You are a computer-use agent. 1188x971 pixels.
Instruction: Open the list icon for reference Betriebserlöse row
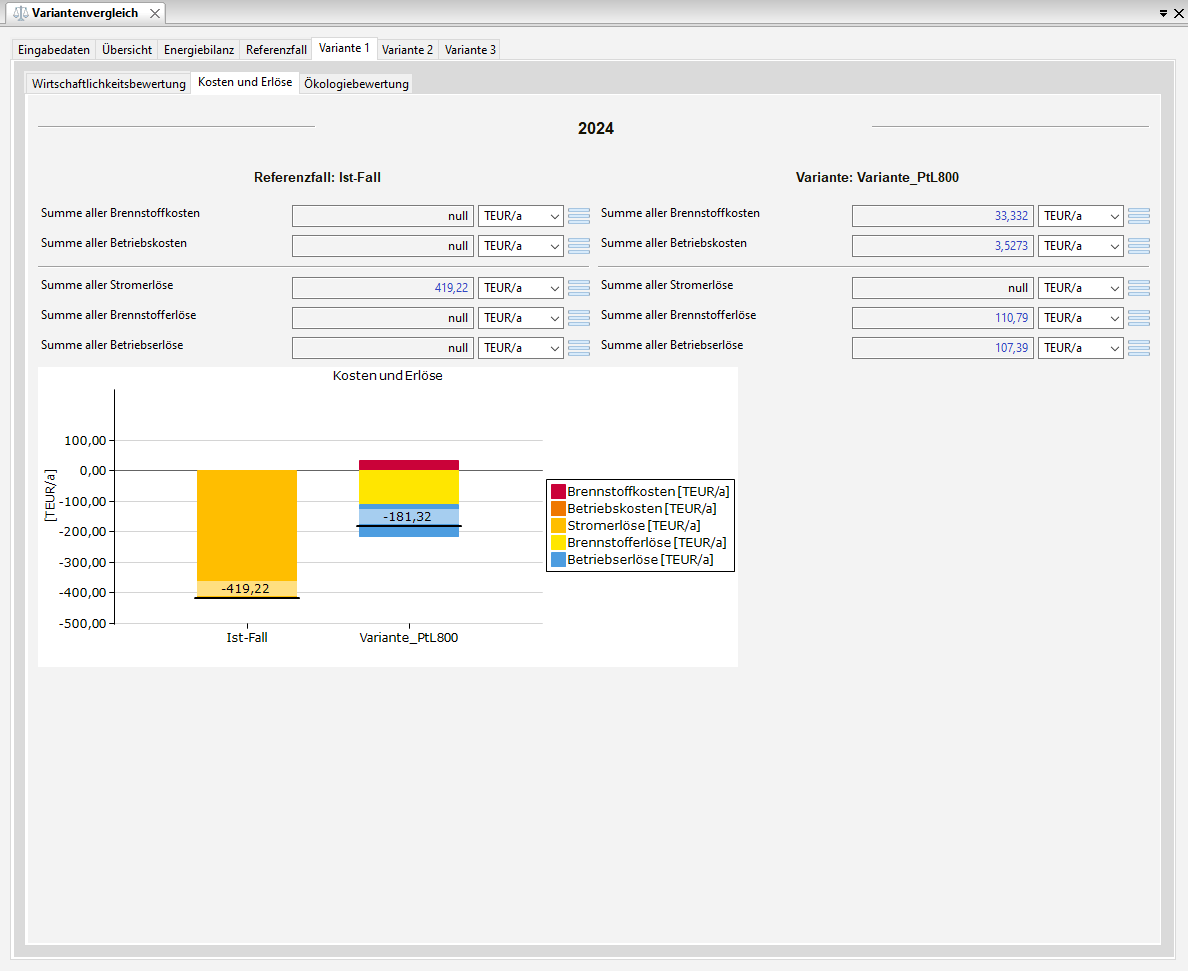point(579,348)
